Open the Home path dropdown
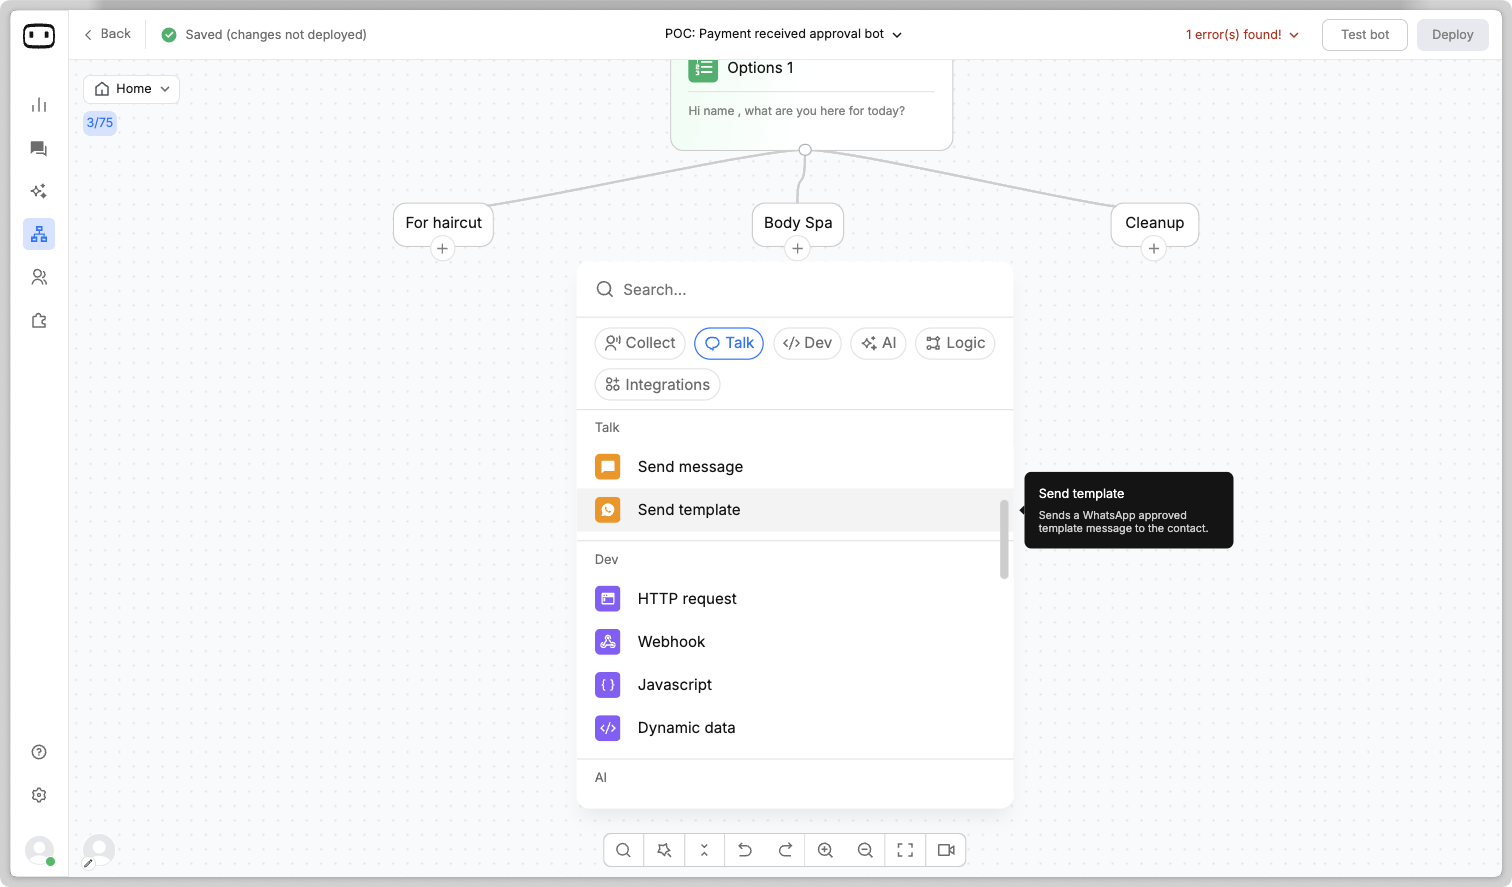1512x887 pixels. pyautogui.click(x=131, y=89)
